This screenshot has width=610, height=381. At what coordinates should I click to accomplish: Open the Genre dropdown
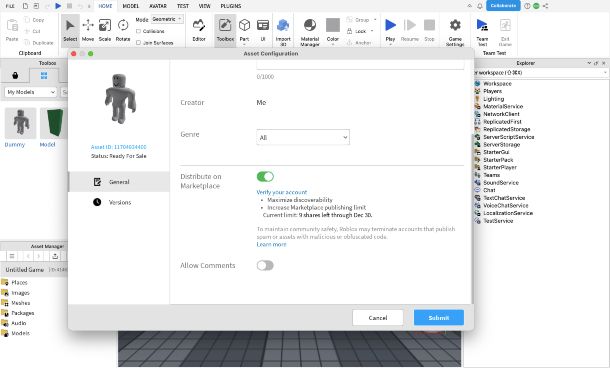[303, 137]
